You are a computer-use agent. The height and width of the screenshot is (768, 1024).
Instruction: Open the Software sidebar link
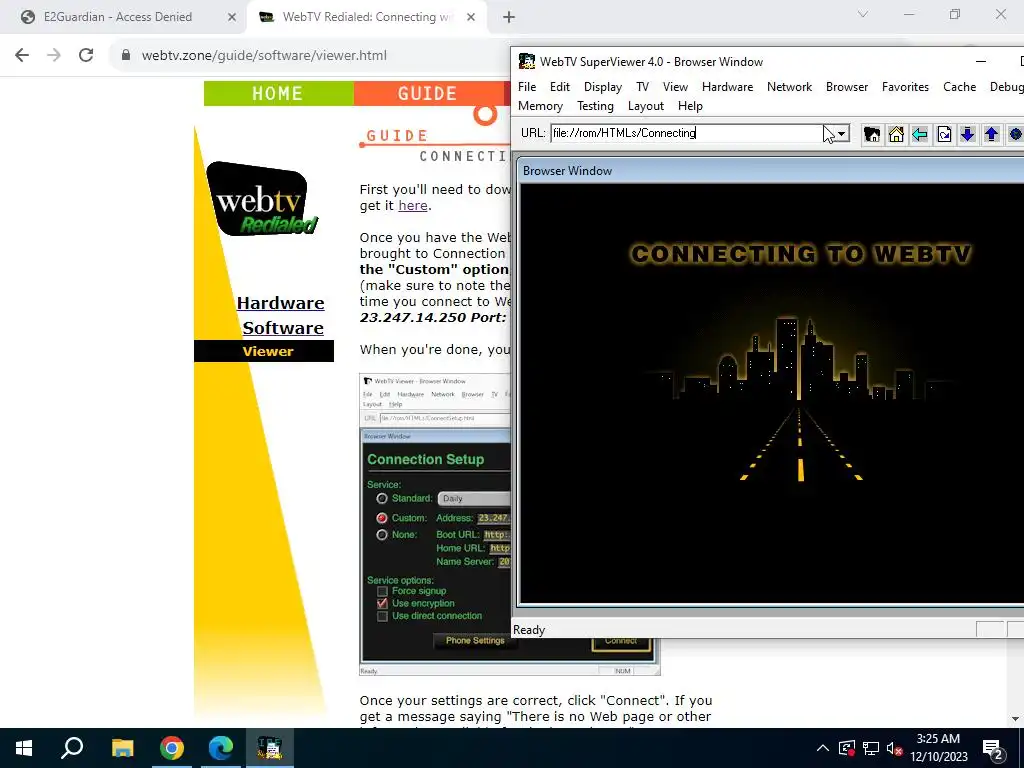tap(283, 328)
